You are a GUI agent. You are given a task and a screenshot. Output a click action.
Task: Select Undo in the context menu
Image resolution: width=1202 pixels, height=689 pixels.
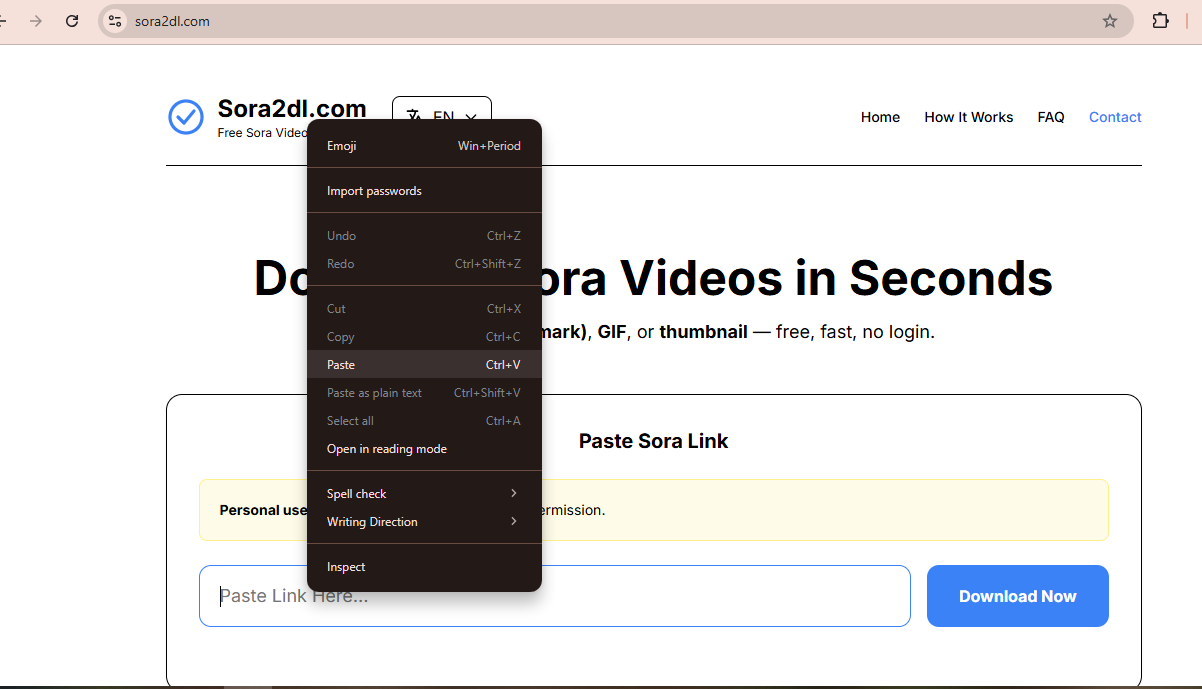(341, 235)
